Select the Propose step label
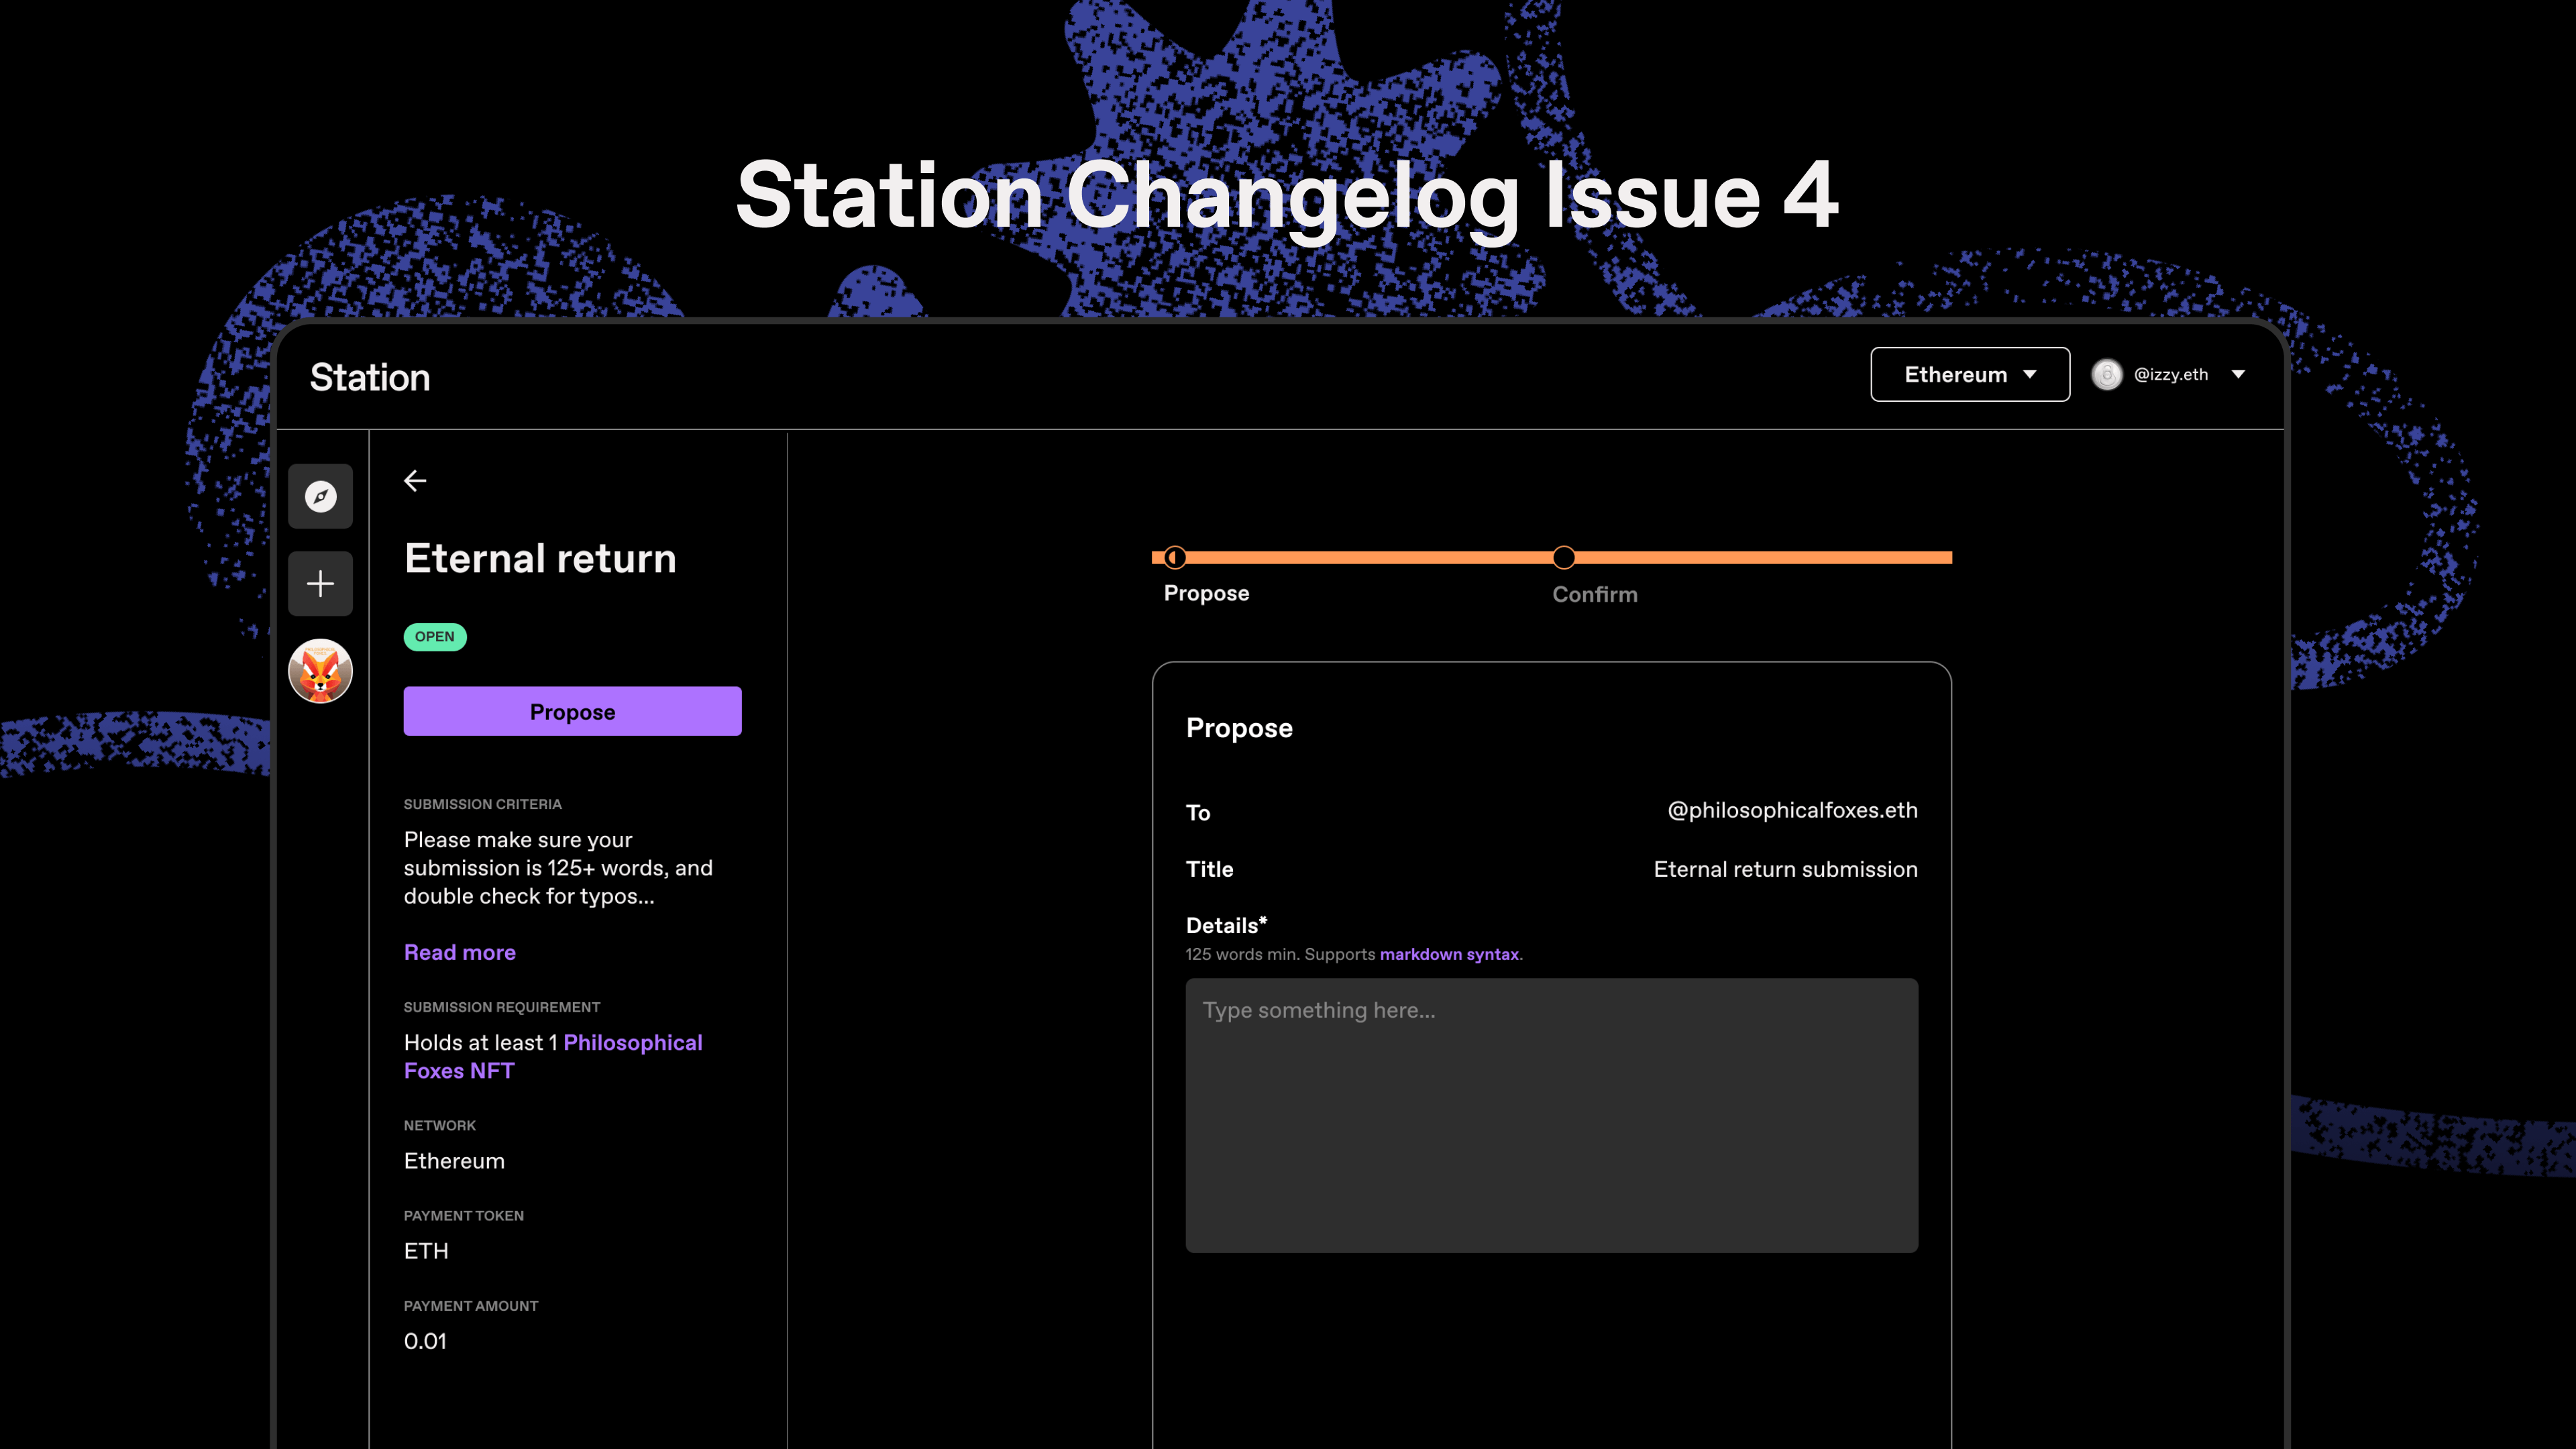The image size is (2576, 1449). pos(1206,593)
